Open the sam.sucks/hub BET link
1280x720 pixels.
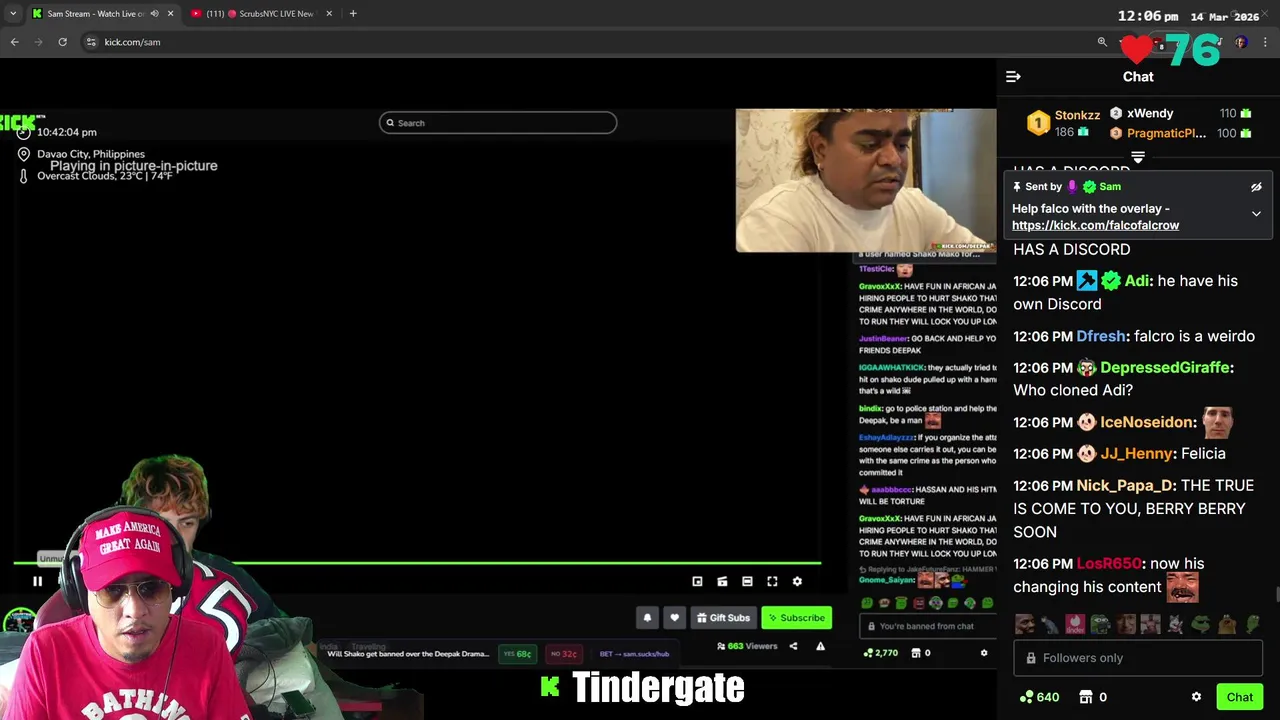[x=635, y=654]
